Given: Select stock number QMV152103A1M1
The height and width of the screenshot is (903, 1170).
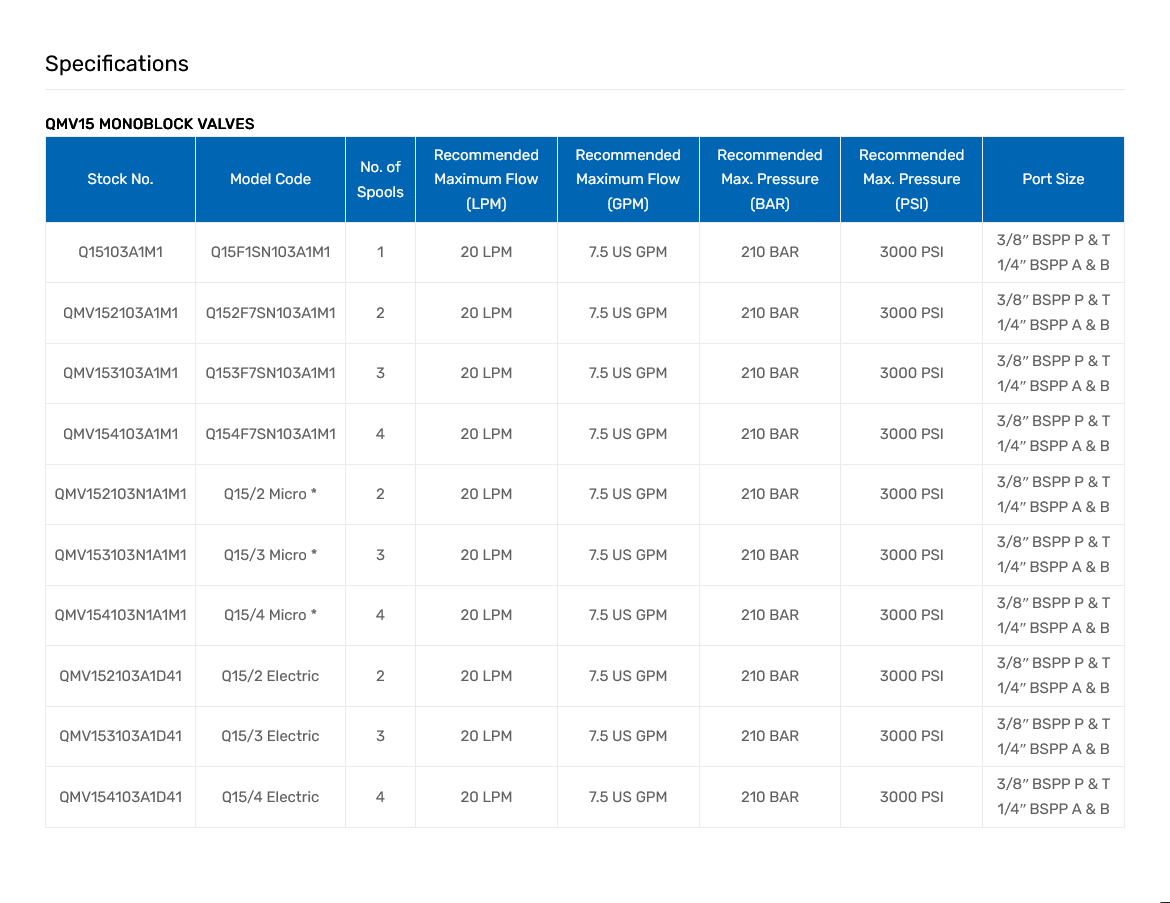Looking at the screenshot, I should 120,313.
